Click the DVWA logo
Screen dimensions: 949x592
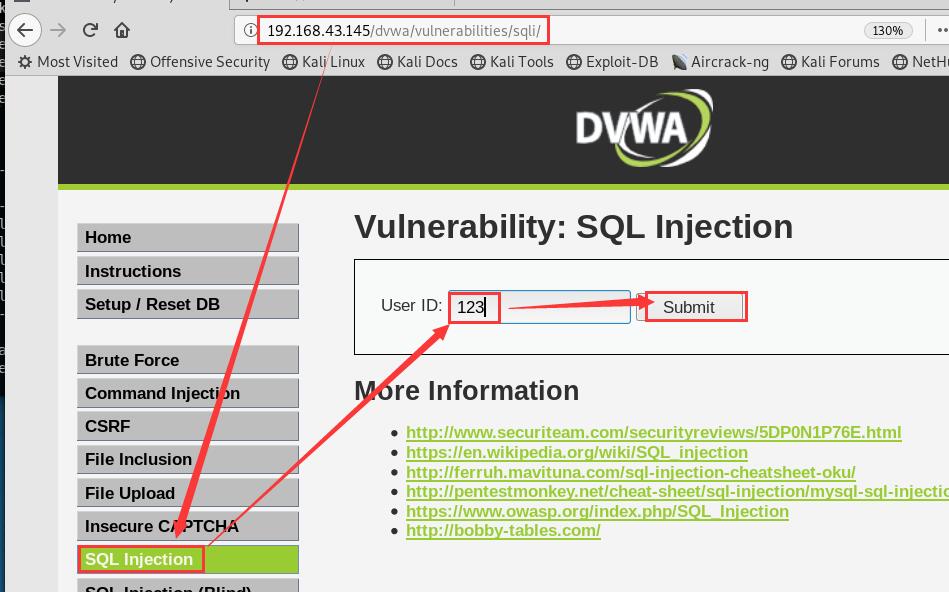(644, 128)
